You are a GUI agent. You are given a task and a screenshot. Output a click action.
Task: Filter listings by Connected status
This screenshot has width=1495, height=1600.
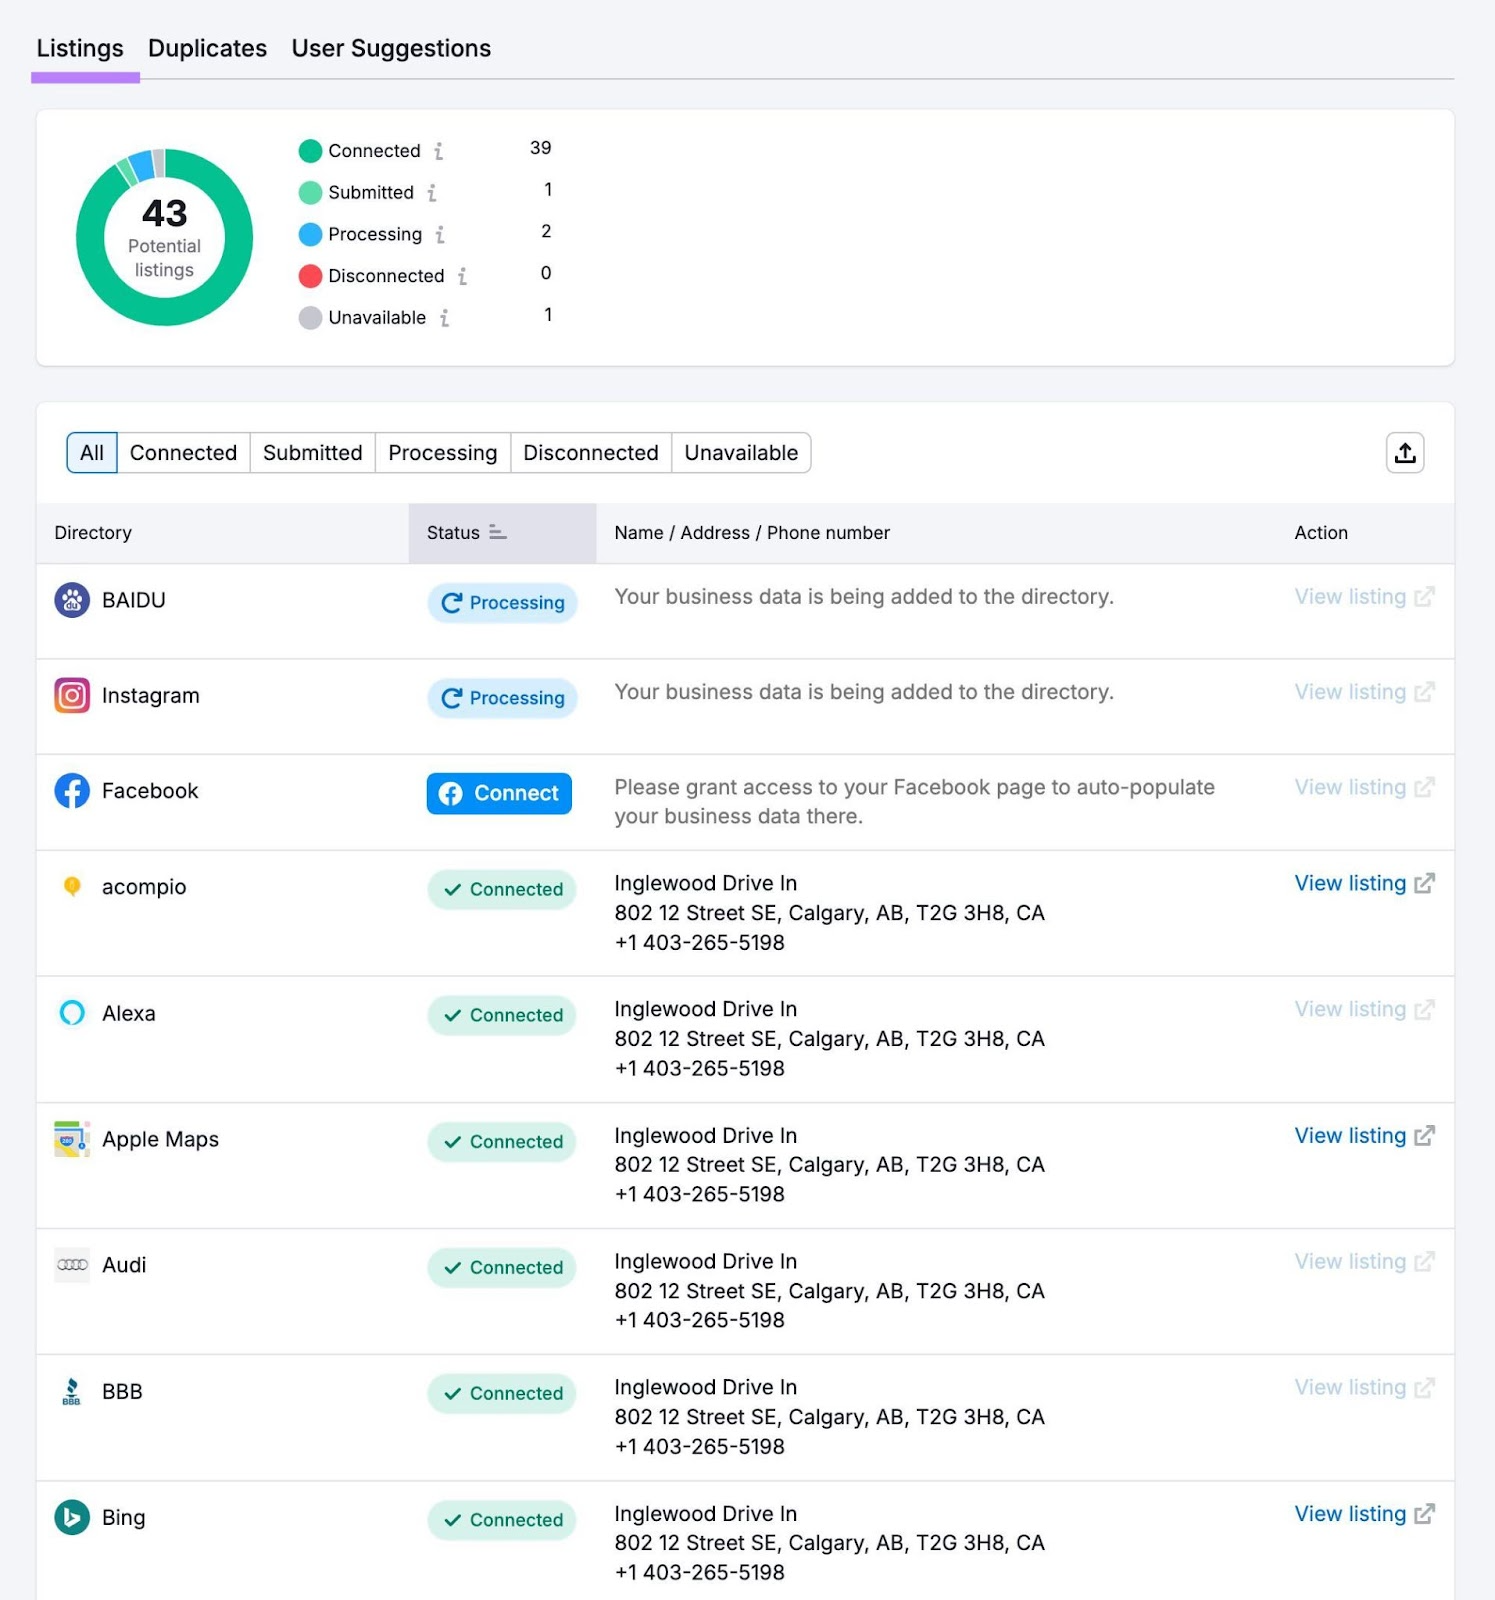click(183, 453)
